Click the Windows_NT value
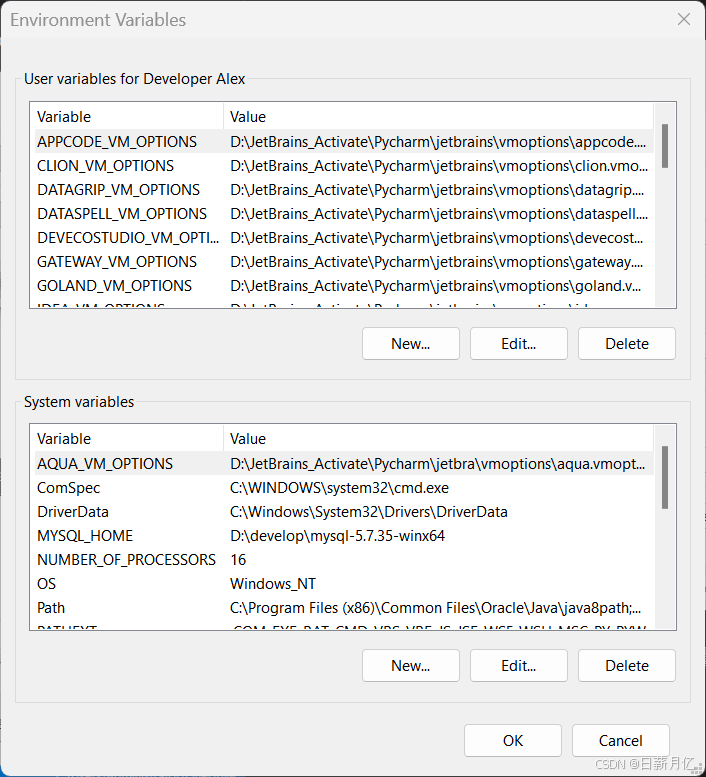 coord(273,584)
